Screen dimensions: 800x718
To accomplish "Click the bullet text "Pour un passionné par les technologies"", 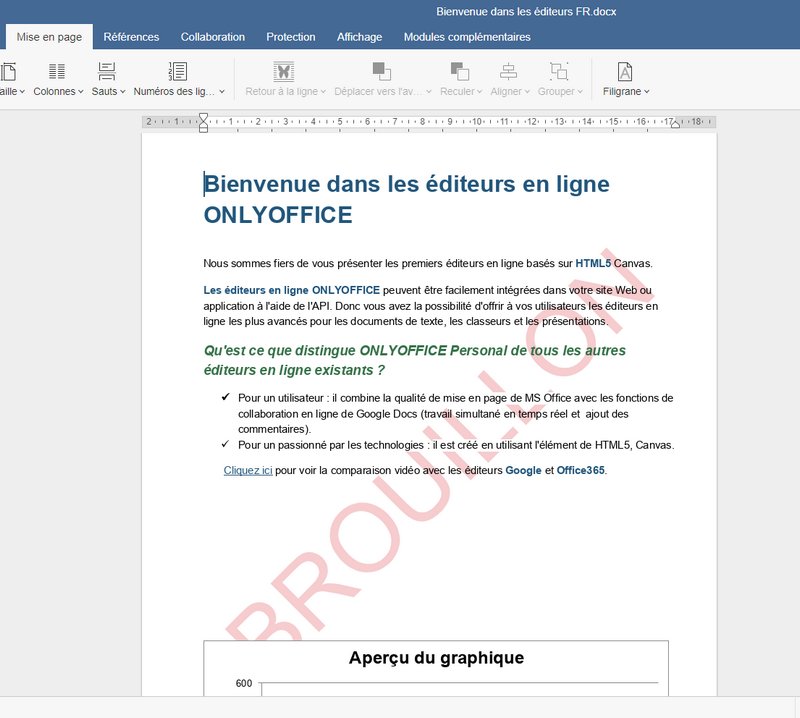I will pos(331,445).
